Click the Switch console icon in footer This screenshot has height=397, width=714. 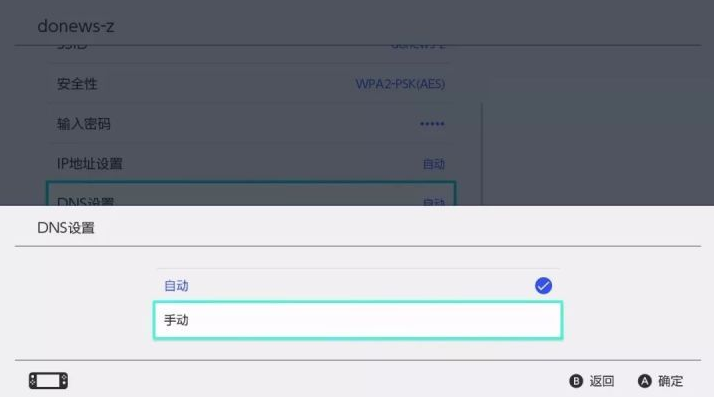[x=48, y=381]
